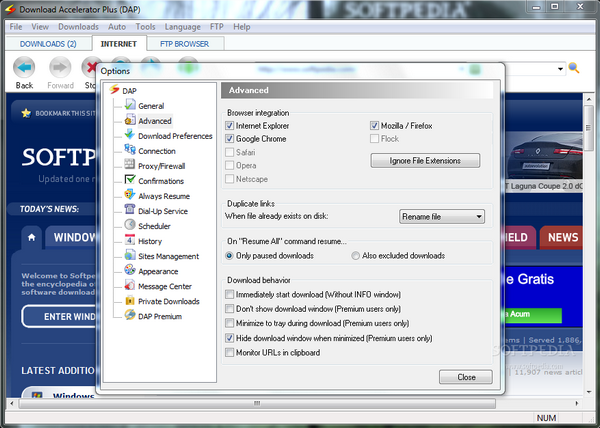Open the Help menu
The height and width of the screenshot is (428, 600).
tap(241, 27)
